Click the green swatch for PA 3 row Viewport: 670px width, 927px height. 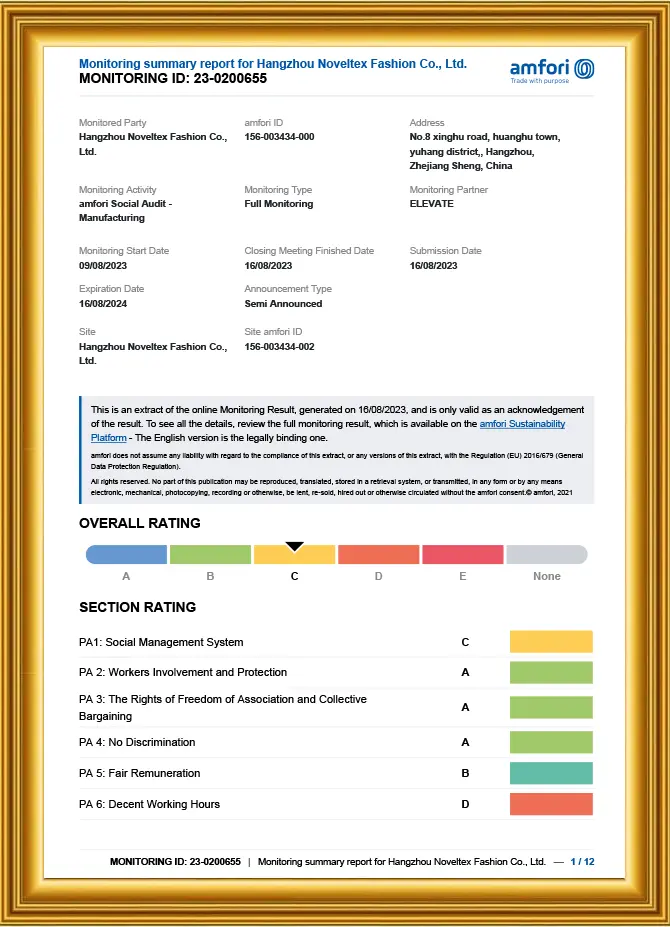[x=551, y=707]
